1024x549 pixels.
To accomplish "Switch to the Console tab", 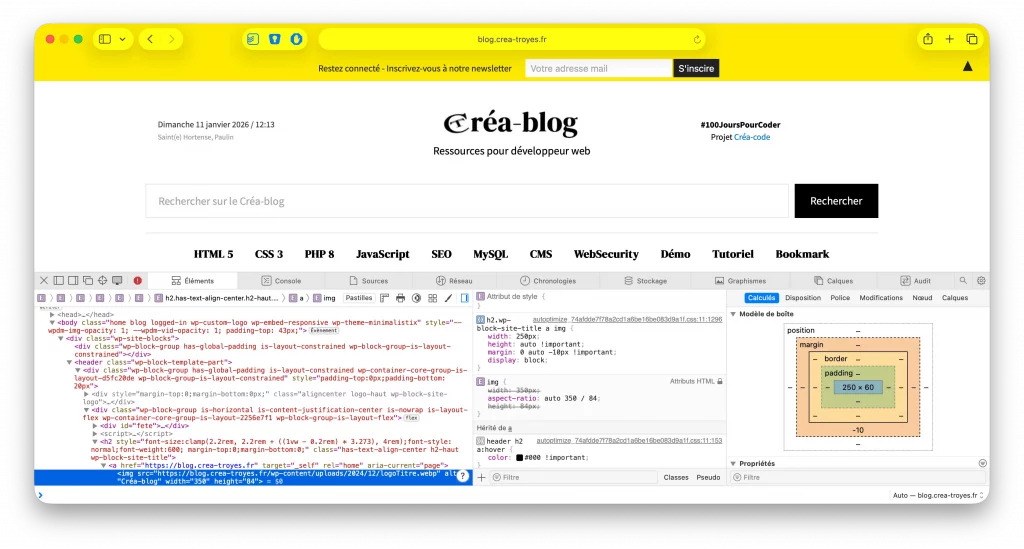I will [x=281, y=281].
